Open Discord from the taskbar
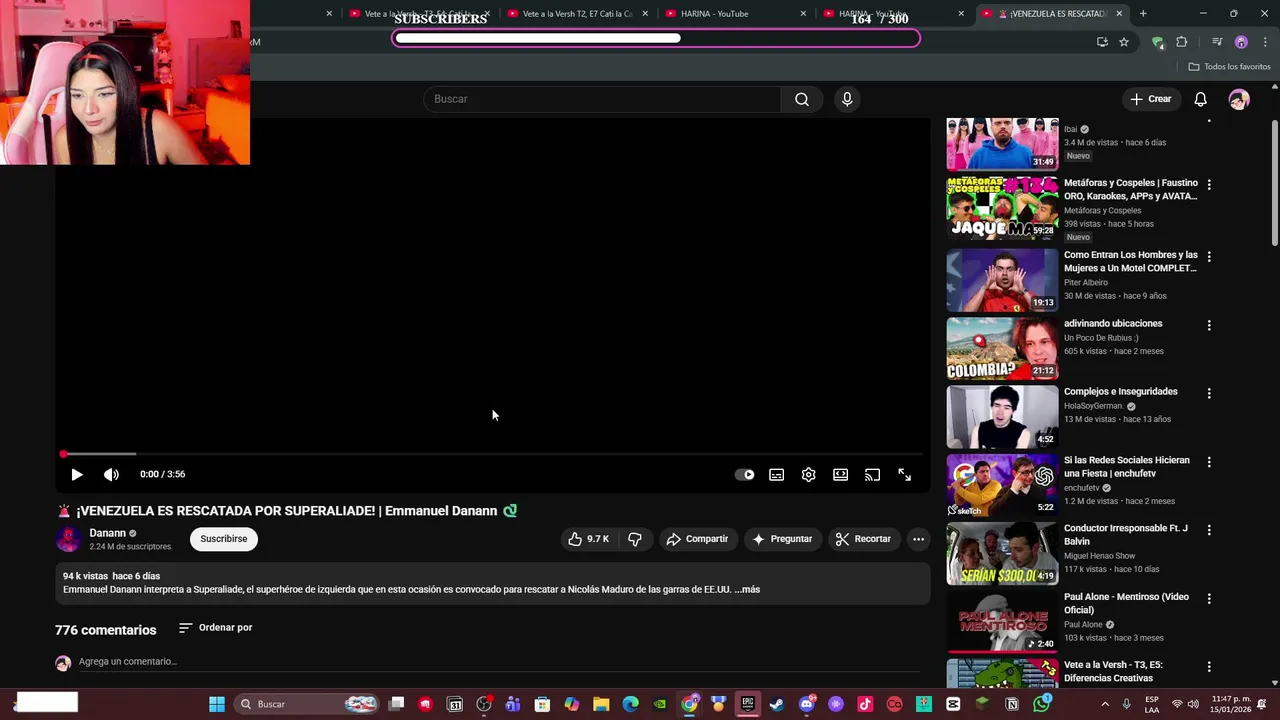Image resolution: width=1280 pixels, height=720 pixels. pyautogui.click(x=807, y=704)
